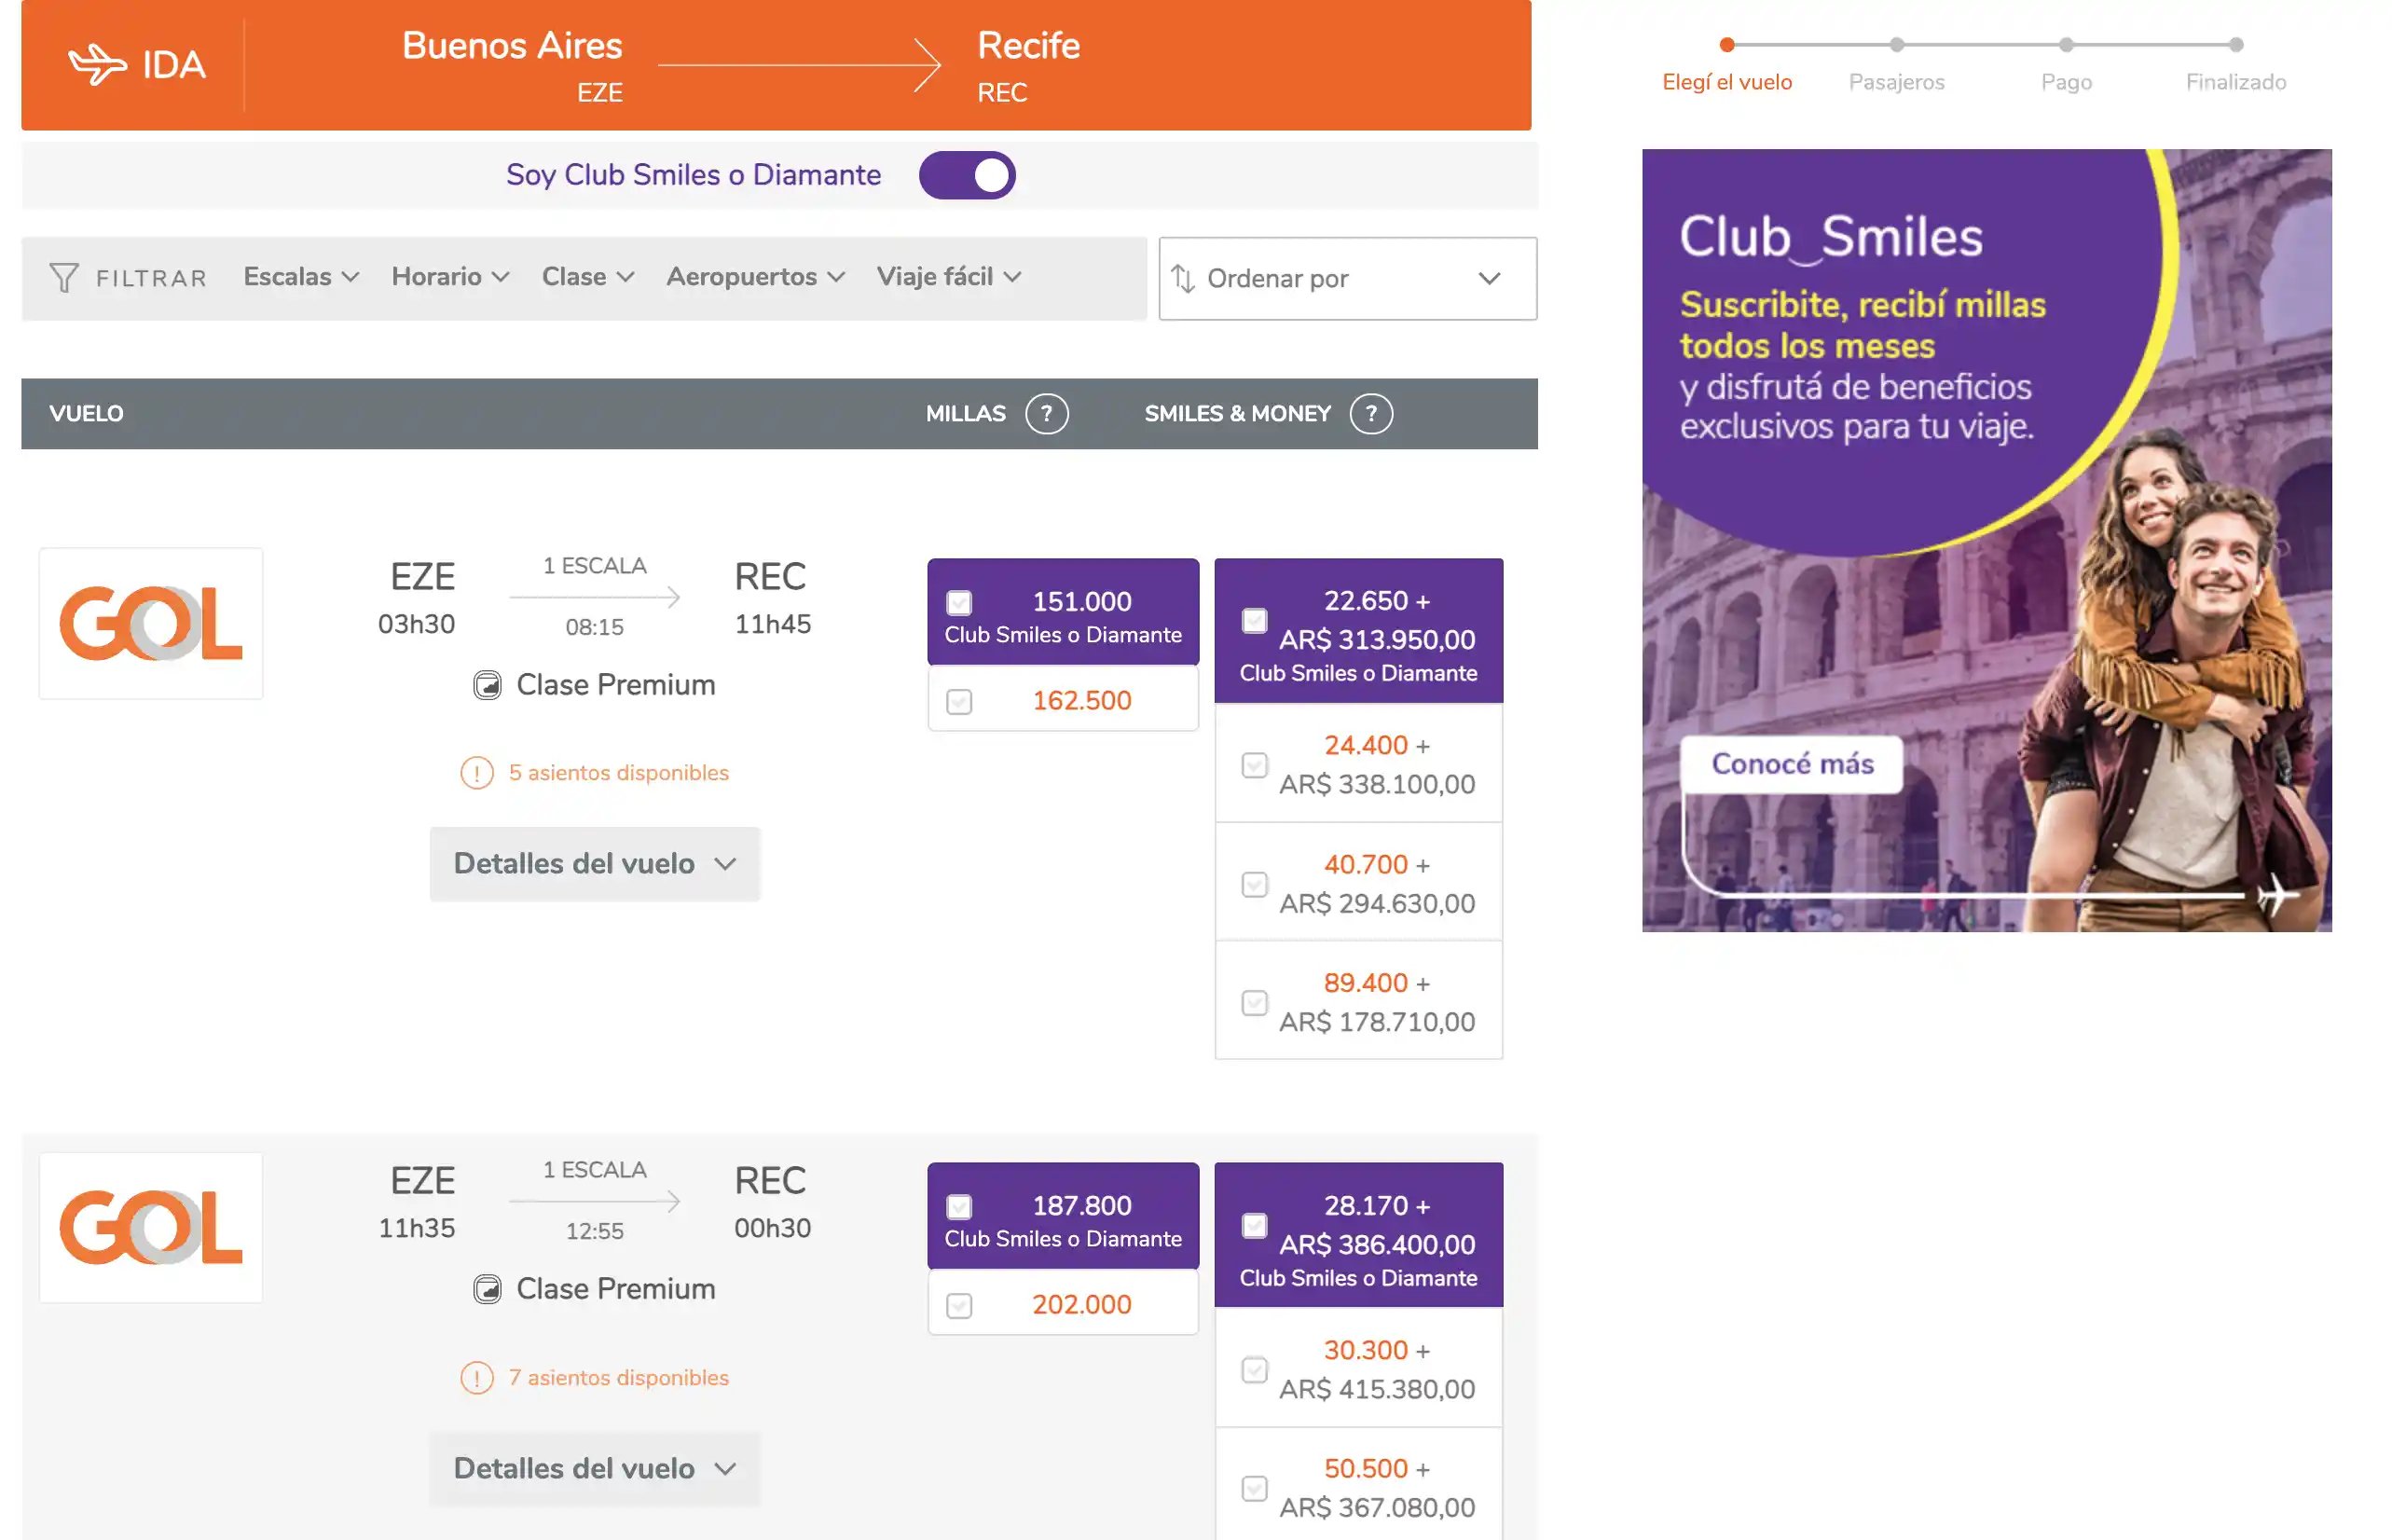Click the FILTRAR label

pos(151,278)
